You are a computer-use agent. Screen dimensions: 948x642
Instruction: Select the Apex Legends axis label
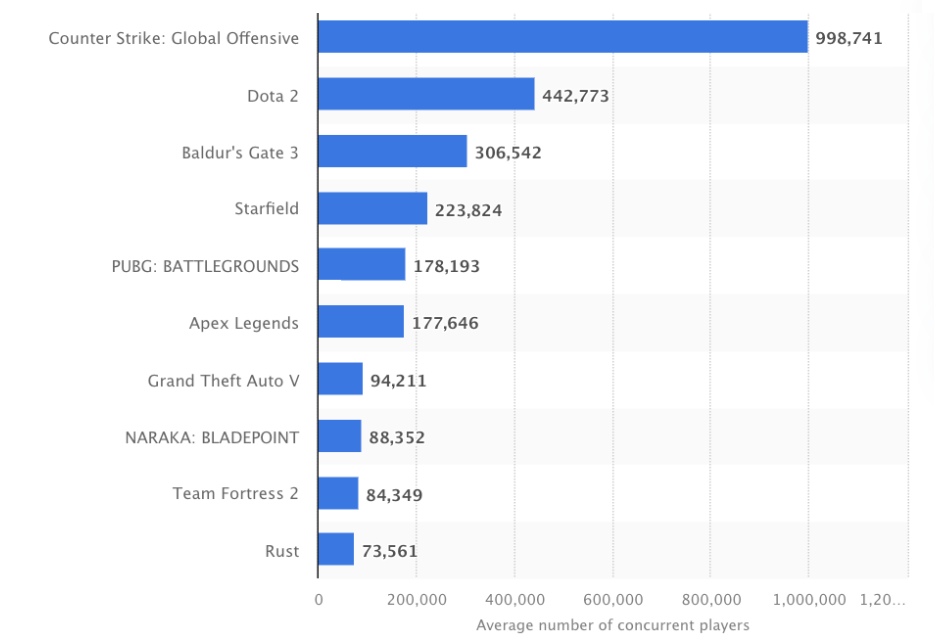pos(243,323)
